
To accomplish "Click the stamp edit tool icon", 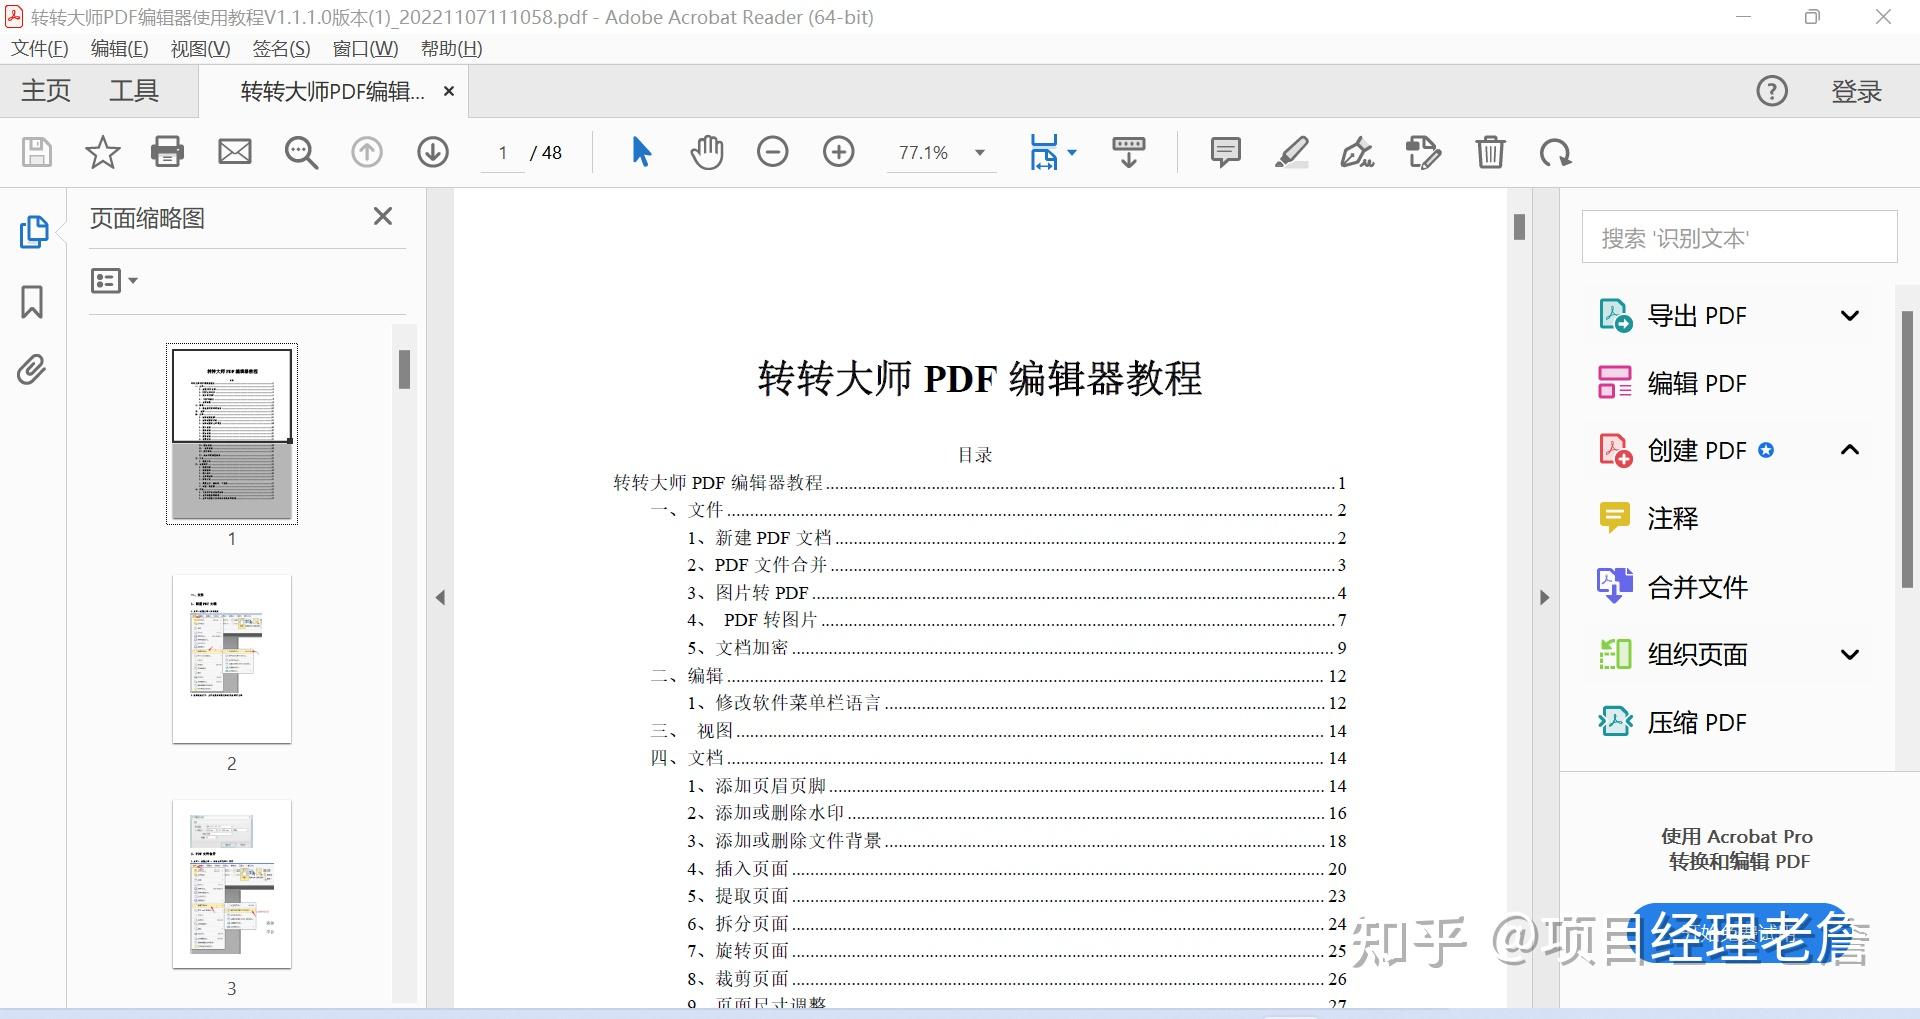I will [1423, 152].
